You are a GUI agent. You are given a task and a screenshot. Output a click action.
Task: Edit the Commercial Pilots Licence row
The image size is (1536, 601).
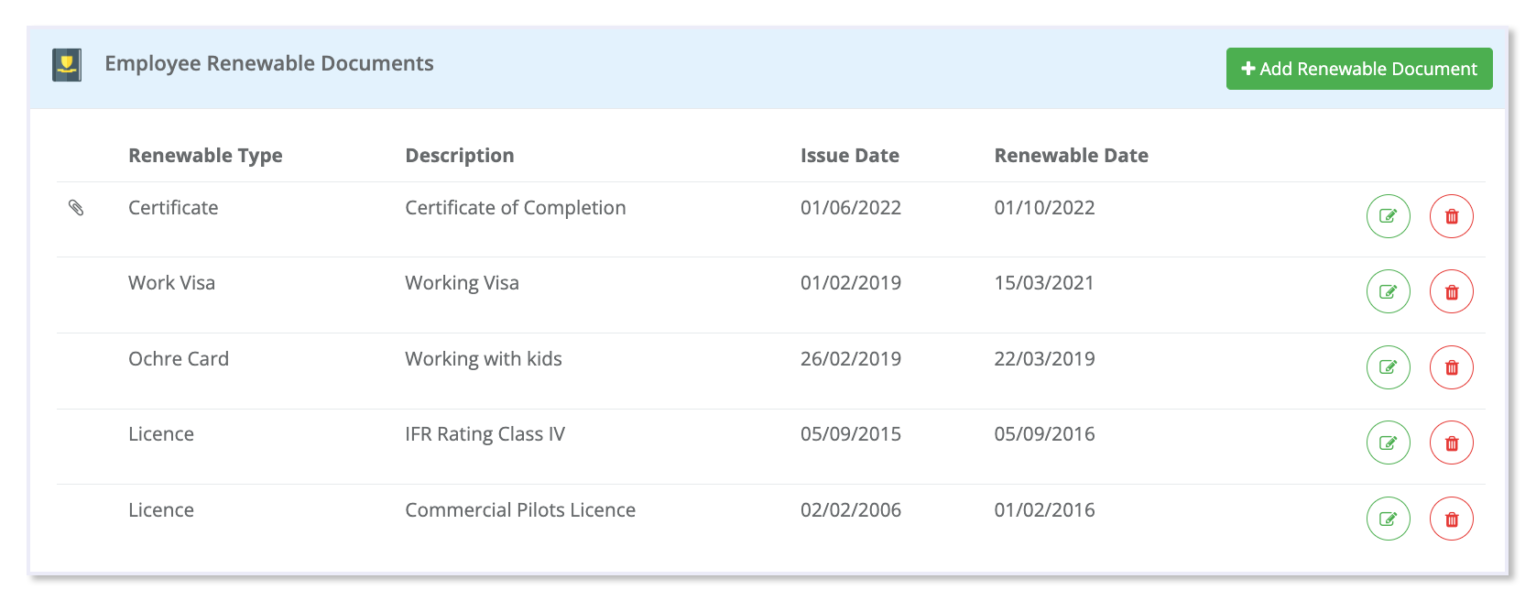(x=1388, y=519)
